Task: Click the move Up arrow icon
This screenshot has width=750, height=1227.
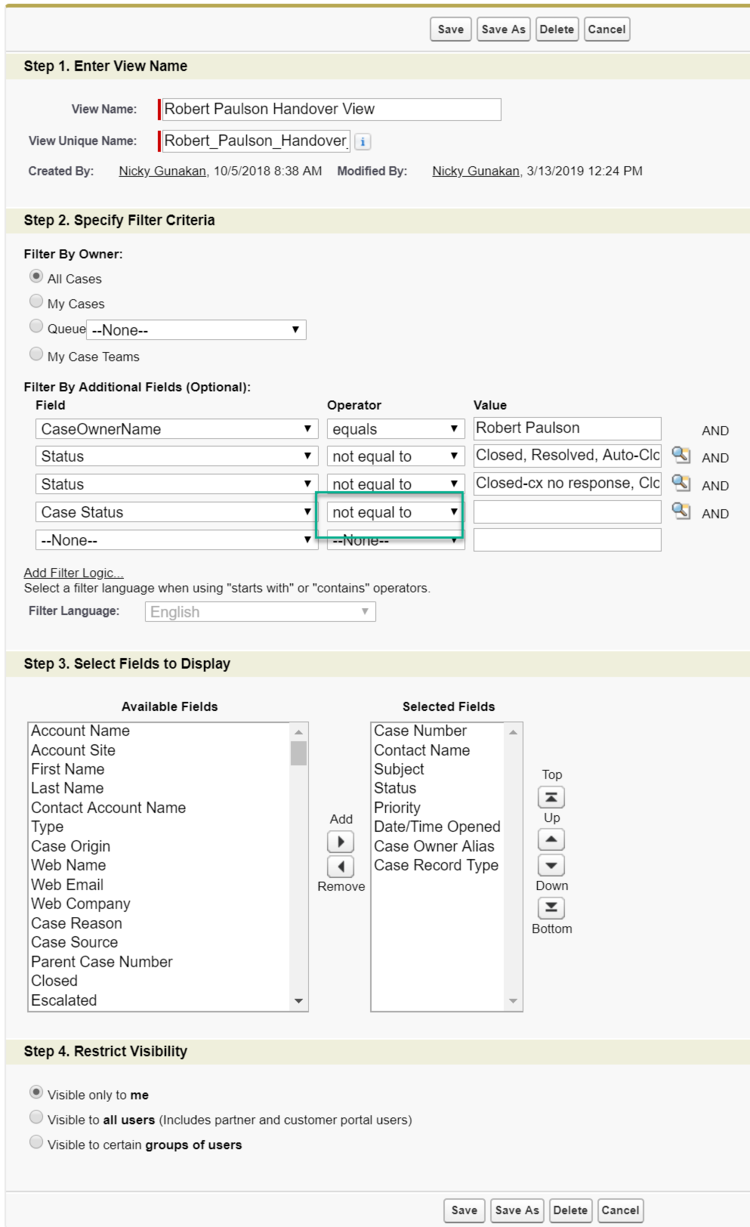Action: pos(552,841)
